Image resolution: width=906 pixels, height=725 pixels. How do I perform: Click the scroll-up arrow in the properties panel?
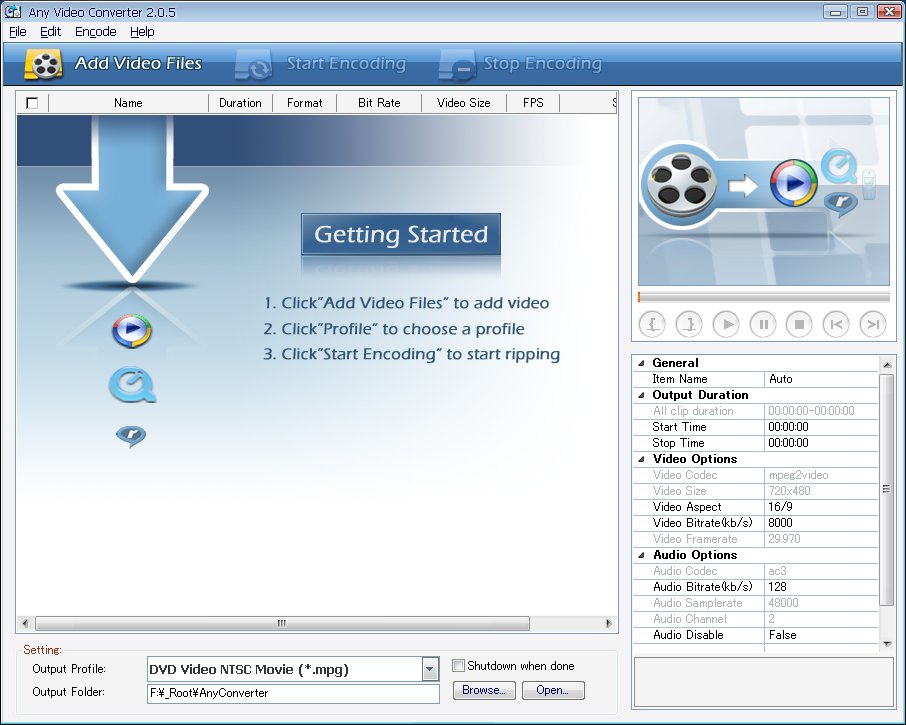click(886, 365)
